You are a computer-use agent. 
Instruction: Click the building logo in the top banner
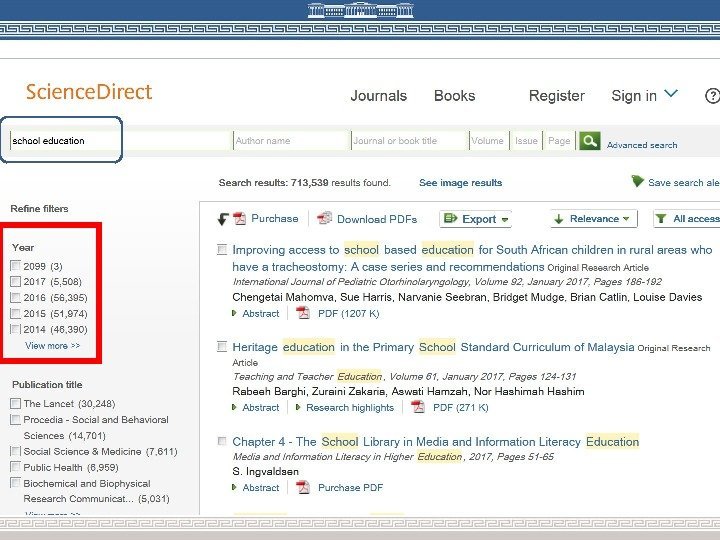360,10
